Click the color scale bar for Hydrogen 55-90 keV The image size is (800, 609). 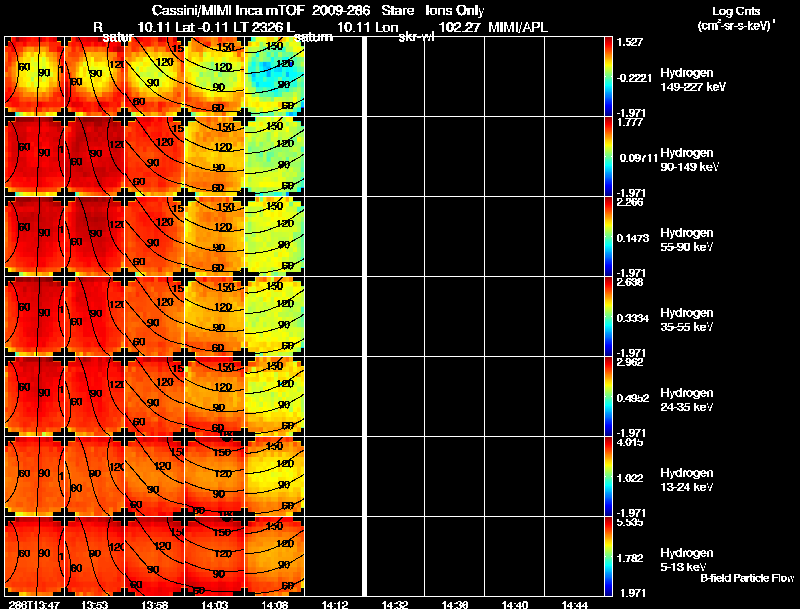[x=608, y=237]
